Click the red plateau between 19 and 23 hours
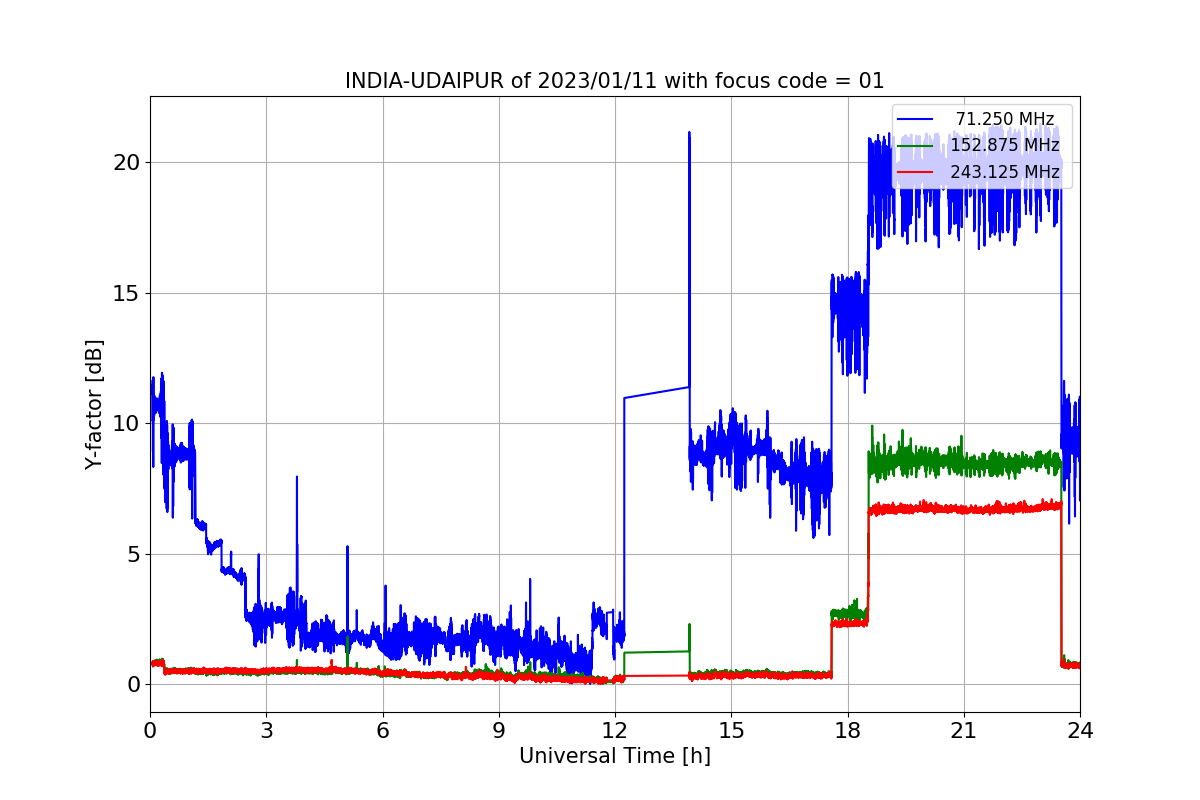1200x800 pixels. (965, 508)
